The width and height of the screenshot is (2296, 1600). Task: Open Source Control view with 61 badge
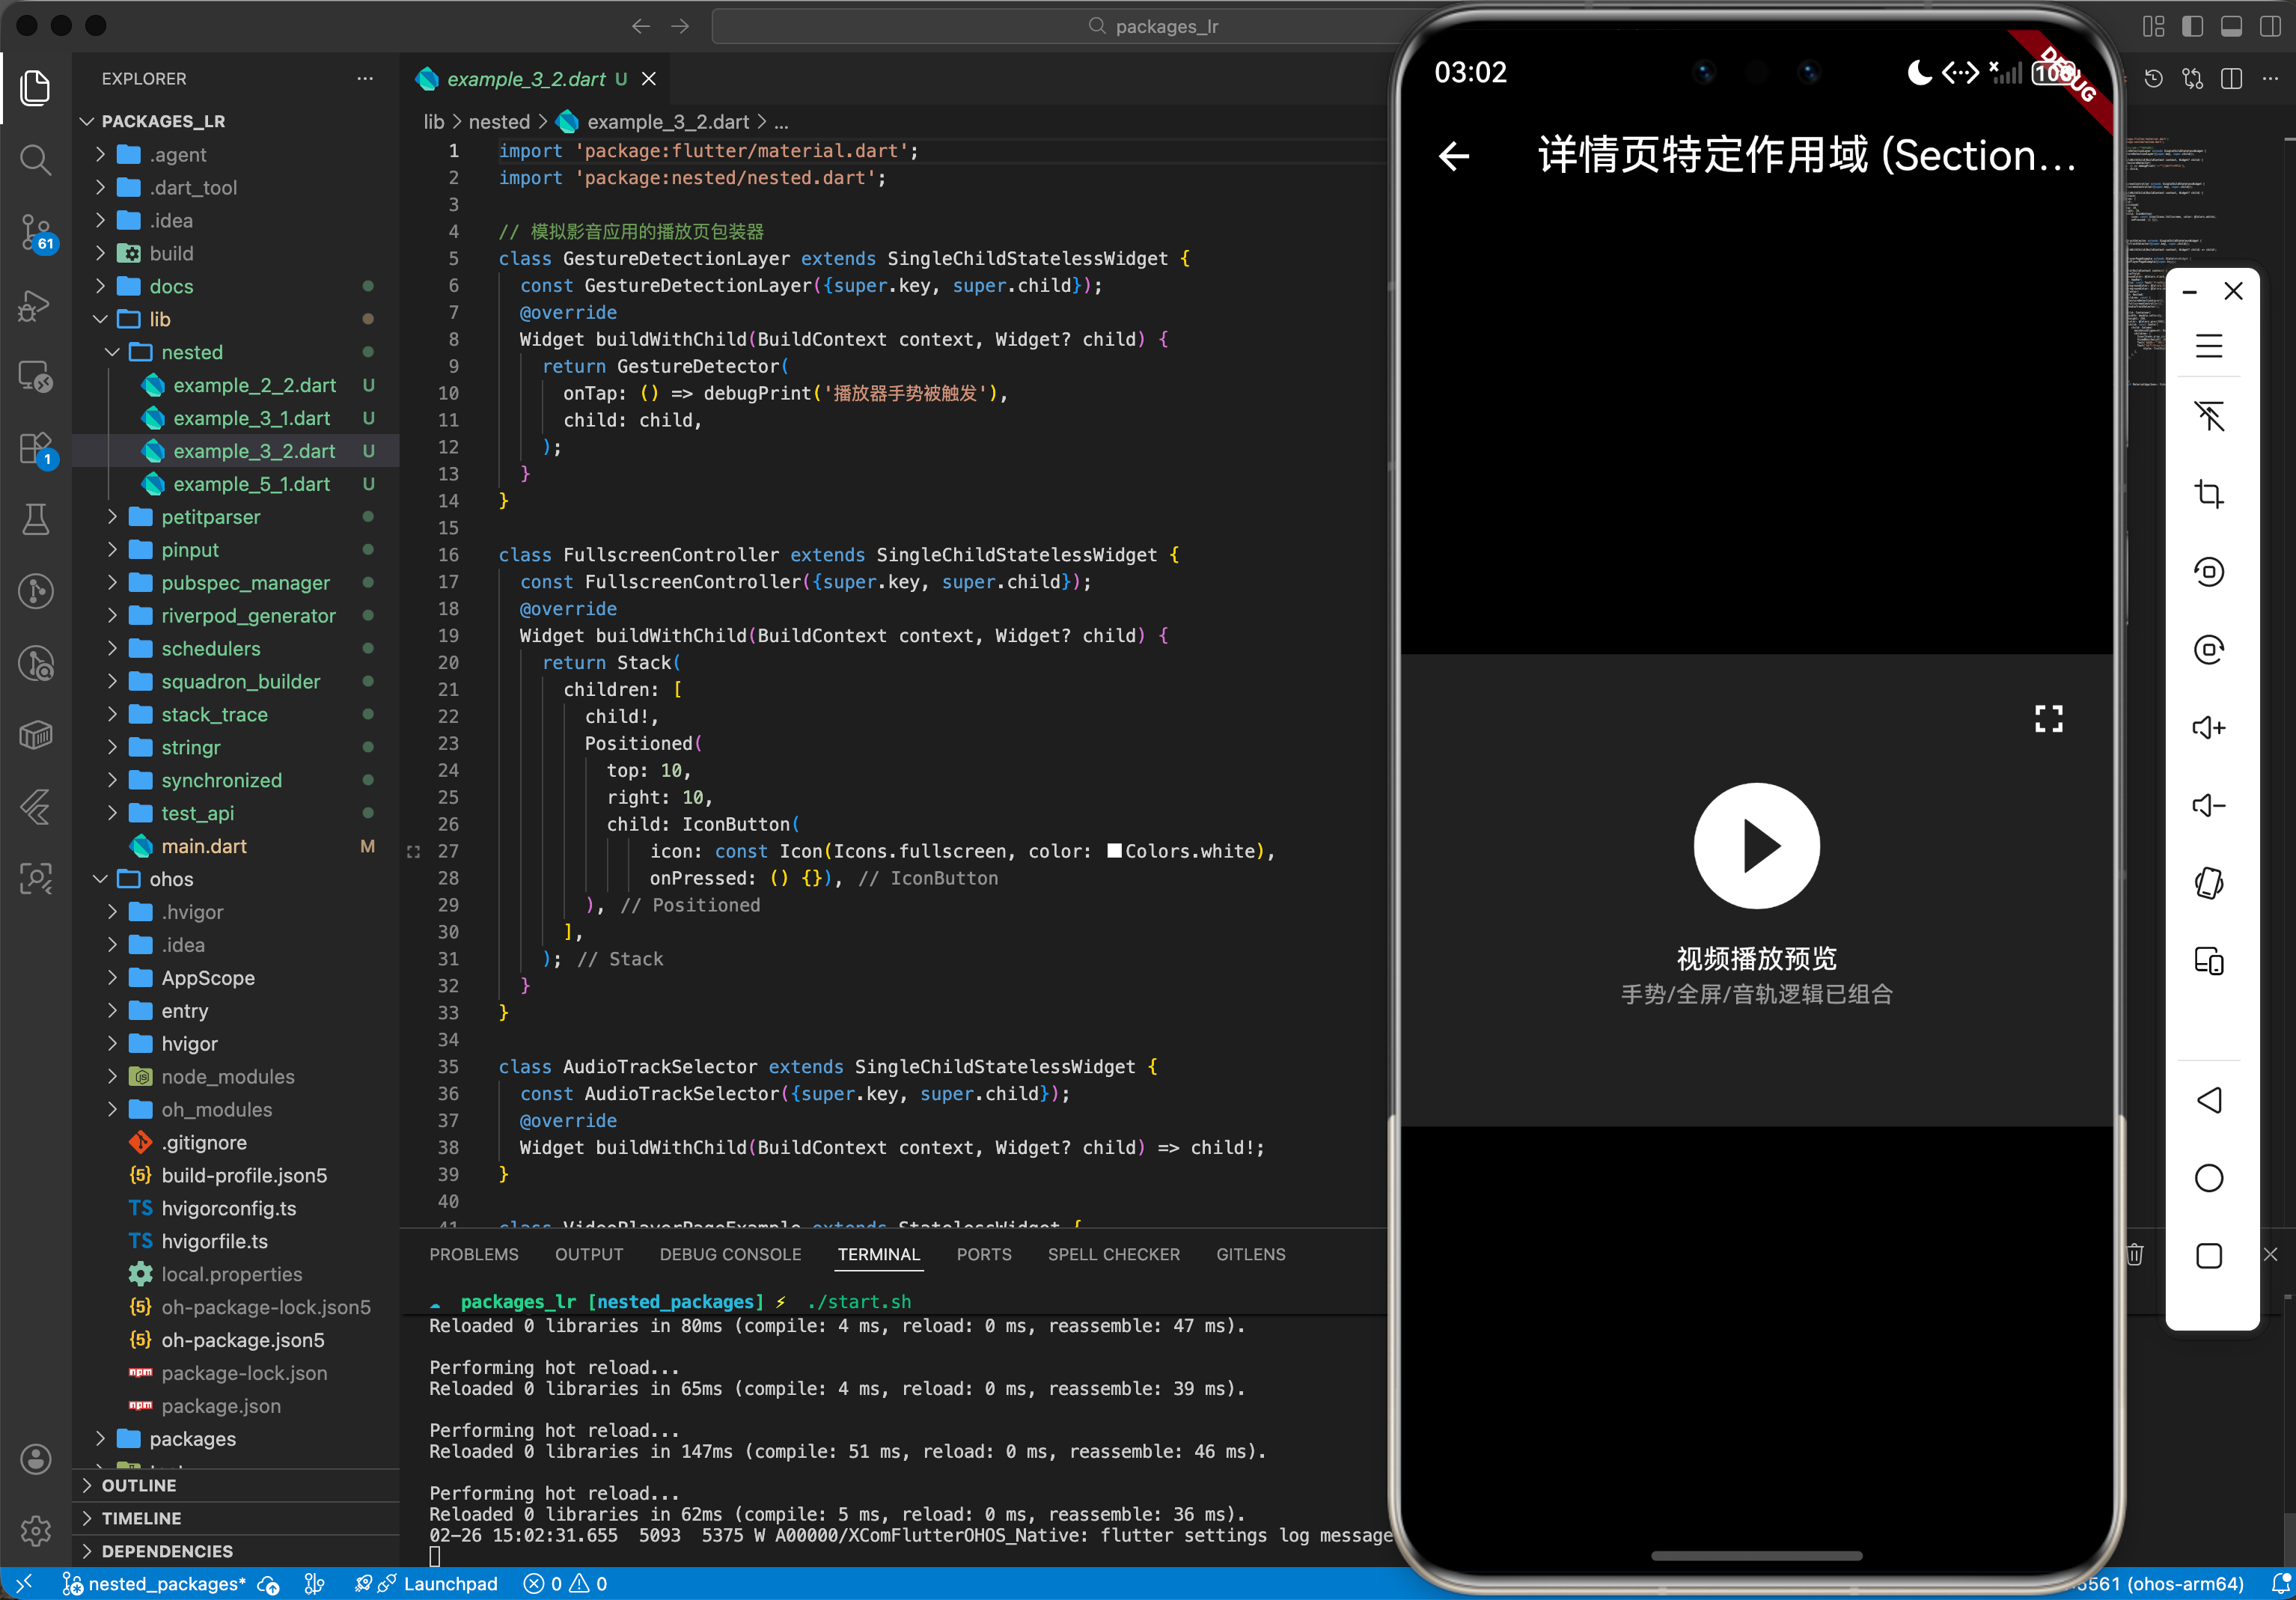(36, 232)
